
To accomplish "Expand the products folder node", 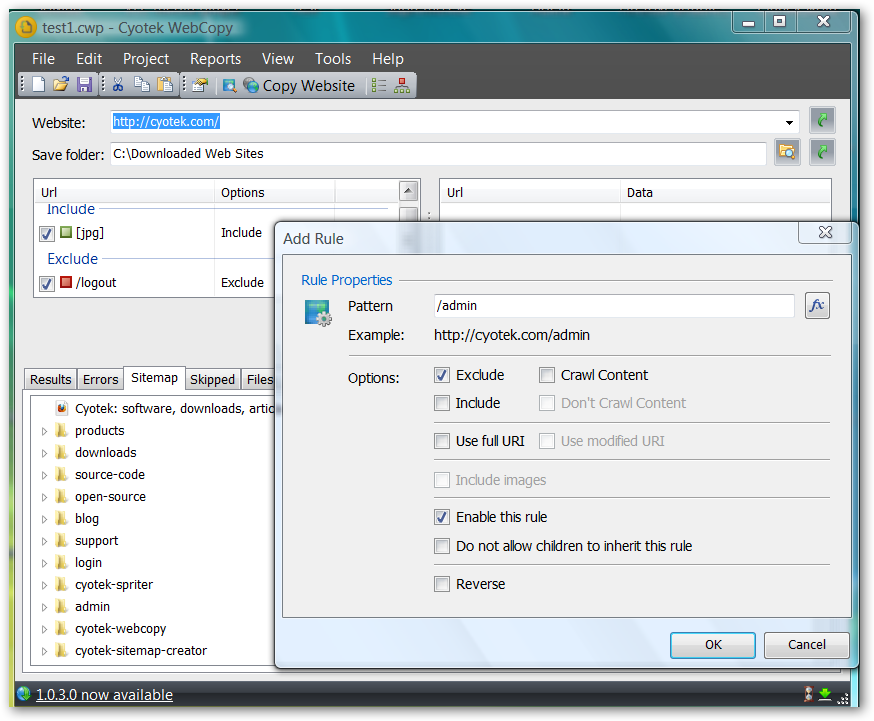I will point(45,431).
